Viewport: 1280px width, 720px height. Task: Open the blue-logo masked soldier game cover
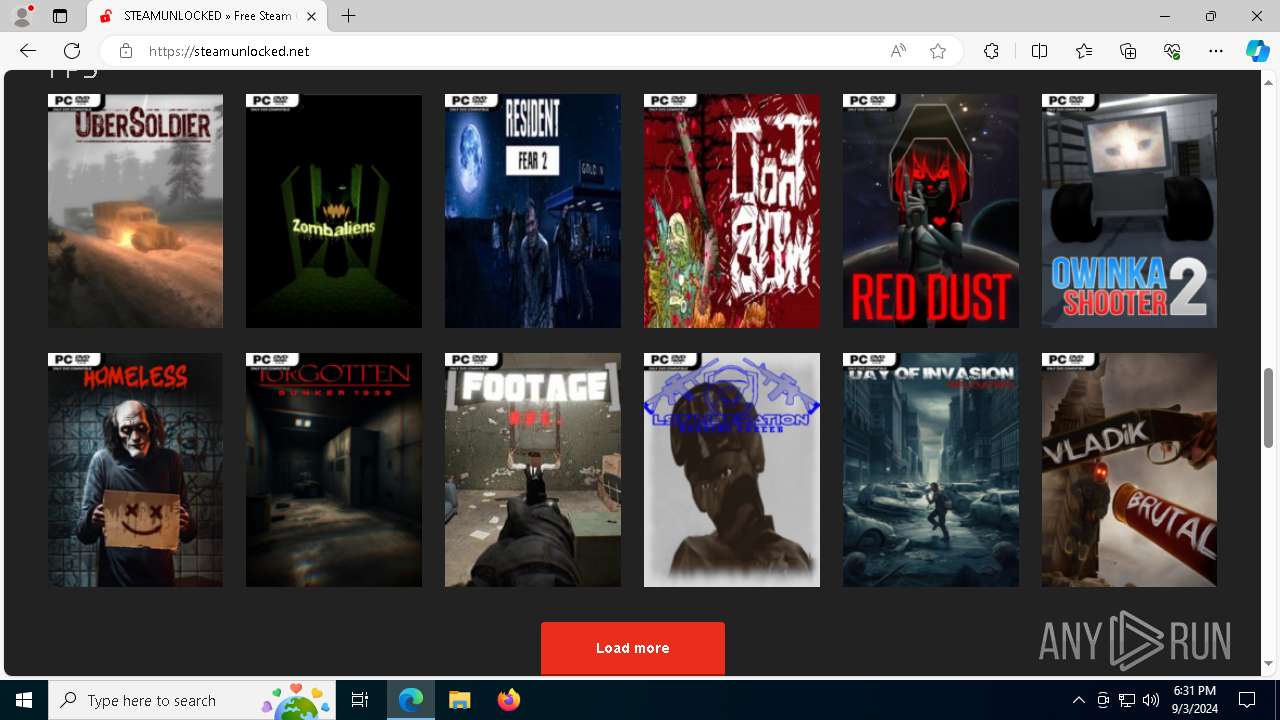click(x=732, y=470)
